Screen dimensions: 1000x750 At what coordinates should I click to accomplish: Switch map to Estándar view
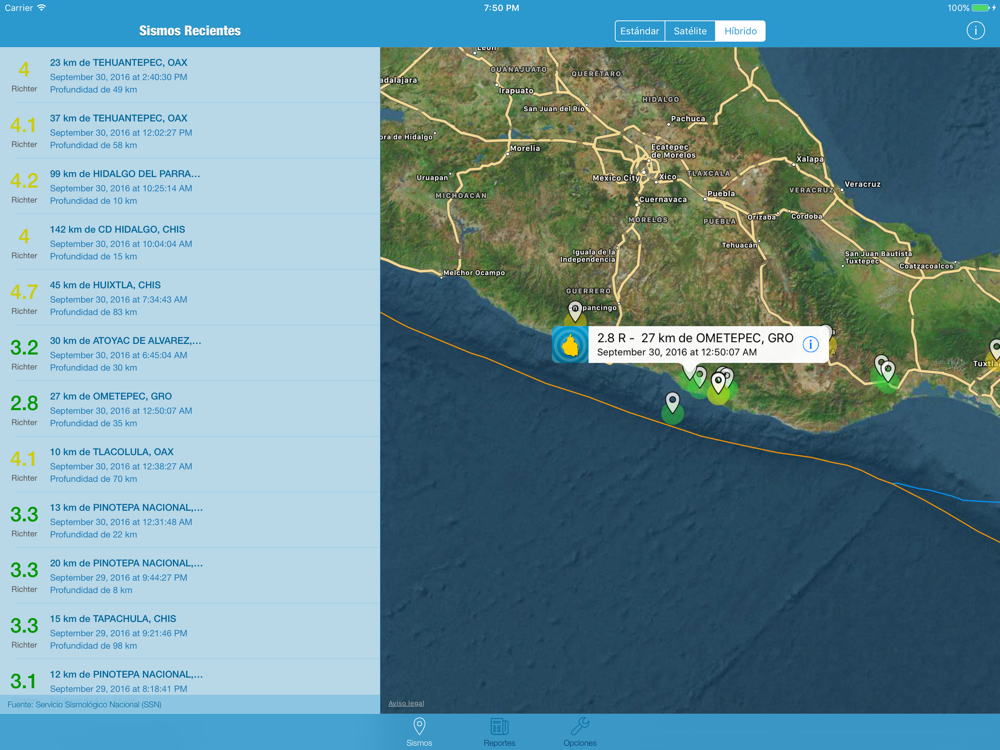(x=640, y=31)
